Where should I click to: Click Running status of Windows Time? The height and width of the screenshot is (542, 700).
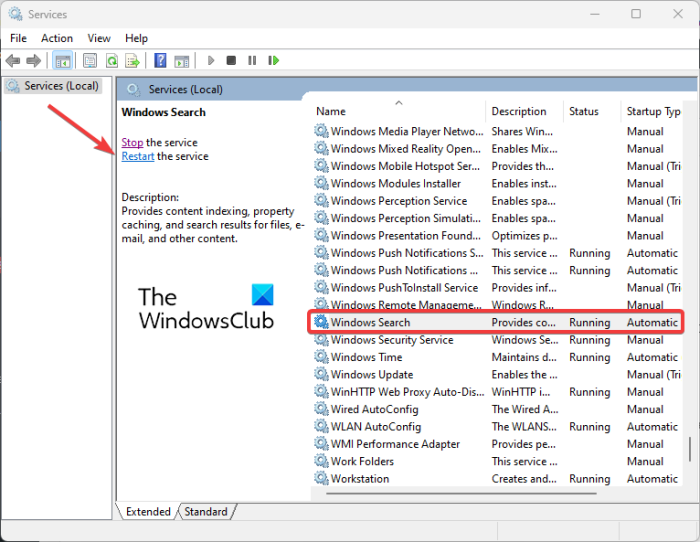[x=589, y=357]
